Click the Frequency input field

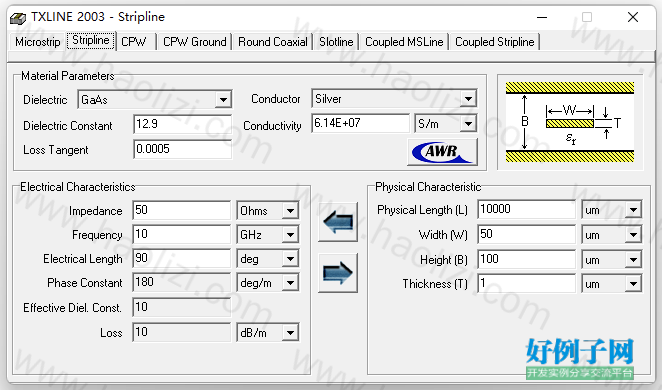[182, 234]
